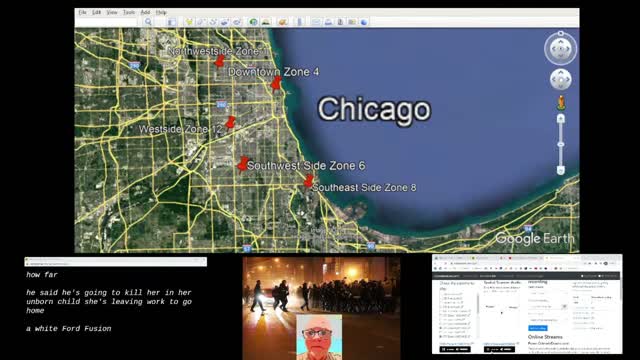
Task: Click the left black audio player in the browser
Action: [455, 349]
